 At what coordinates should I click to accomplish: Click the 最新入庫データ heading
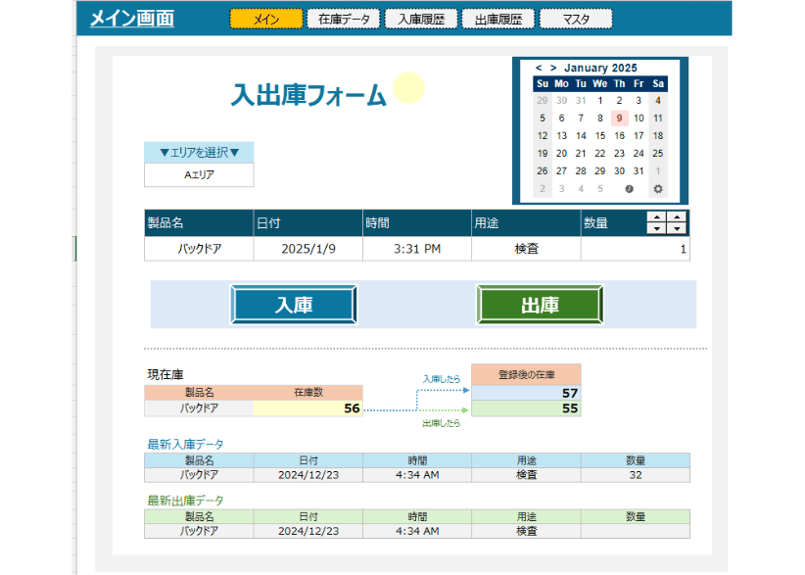pos(185,445)
